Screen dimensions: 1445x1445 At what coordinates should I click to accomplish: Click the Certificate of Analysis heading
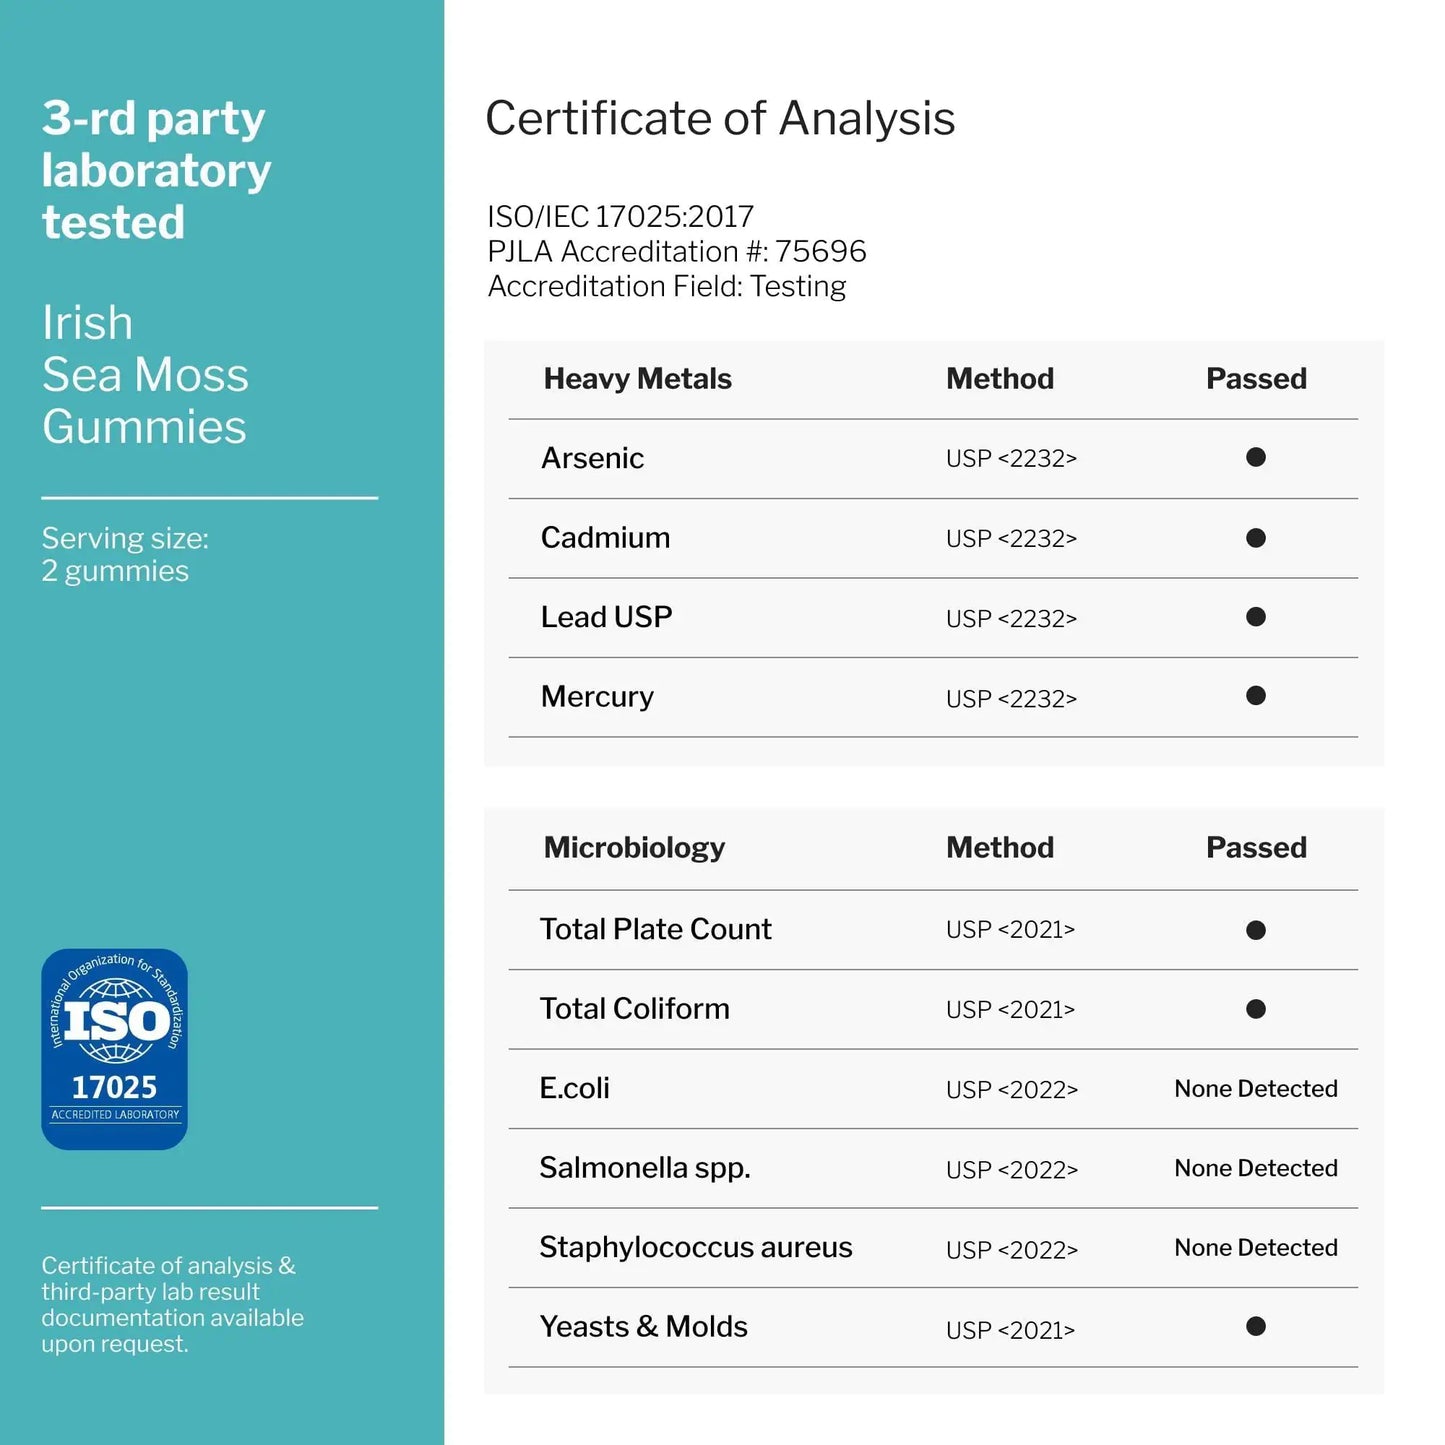click(x=720, y=118)
